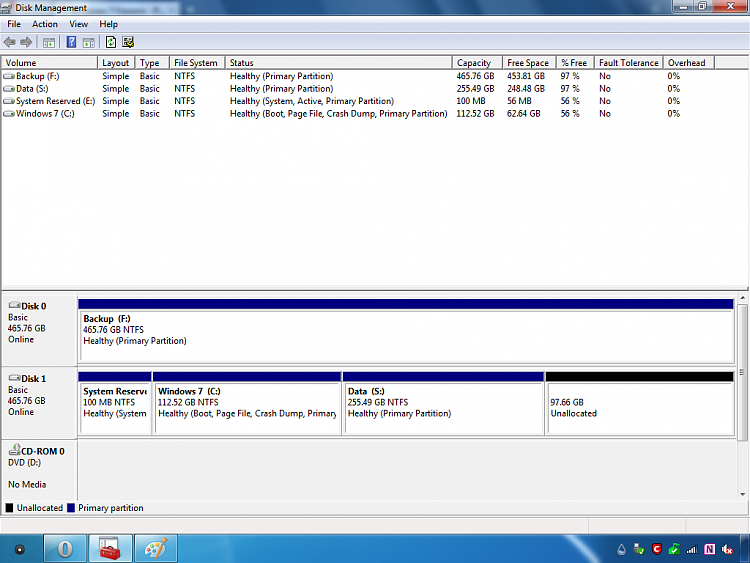The width and height of the screenshot is (750, 563).
Task: Select the System Reserved (E:) drive icon
Action: tap(9, 101)
